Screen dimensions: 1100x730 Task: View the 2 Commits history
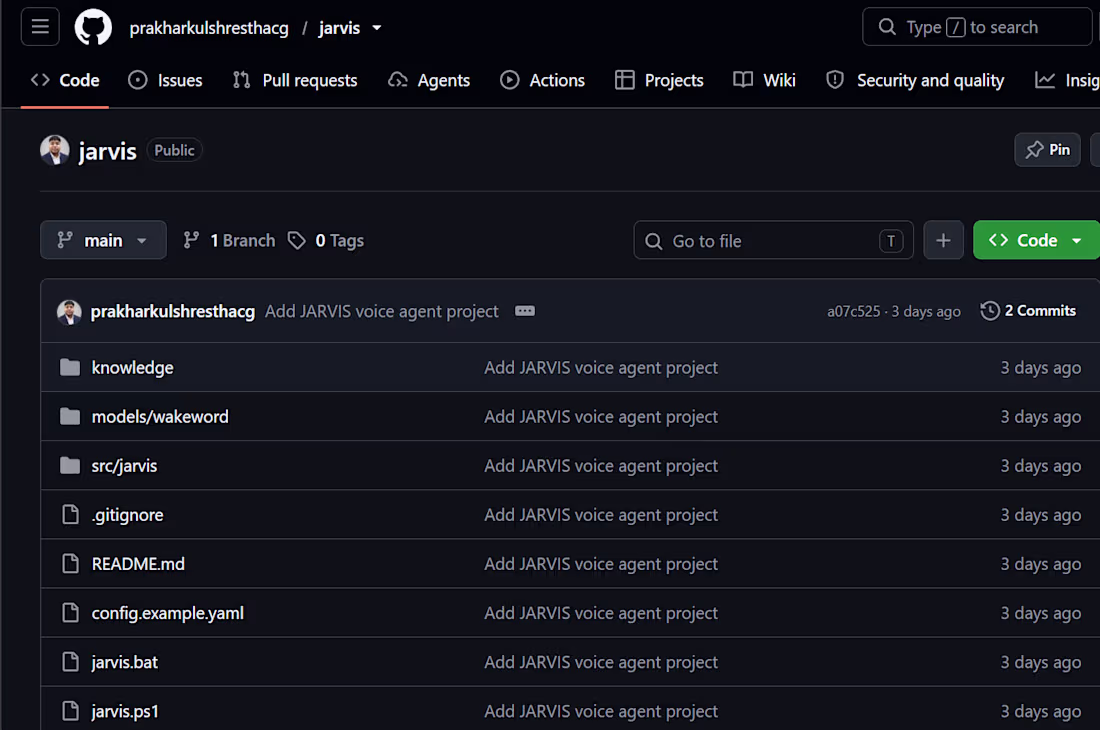click(1028, 311)
